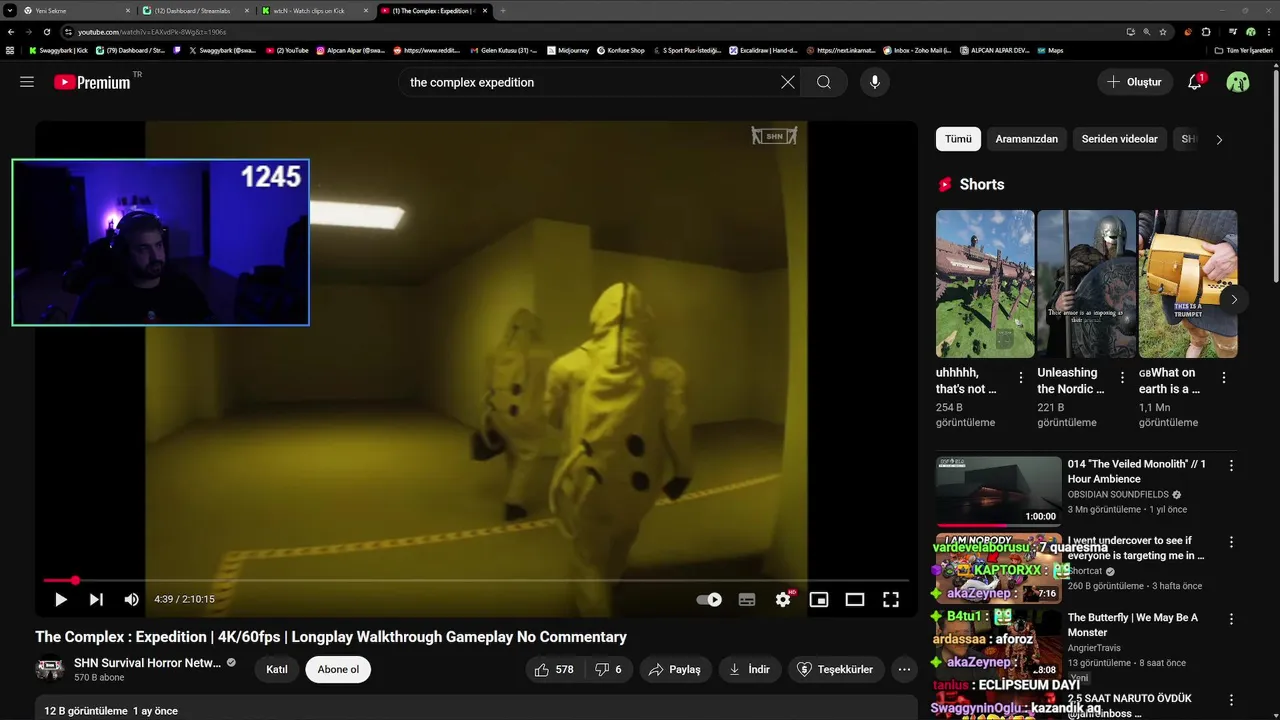Open options for the "uhhhhh, that's not" Short

click(x=1021, y=378)
